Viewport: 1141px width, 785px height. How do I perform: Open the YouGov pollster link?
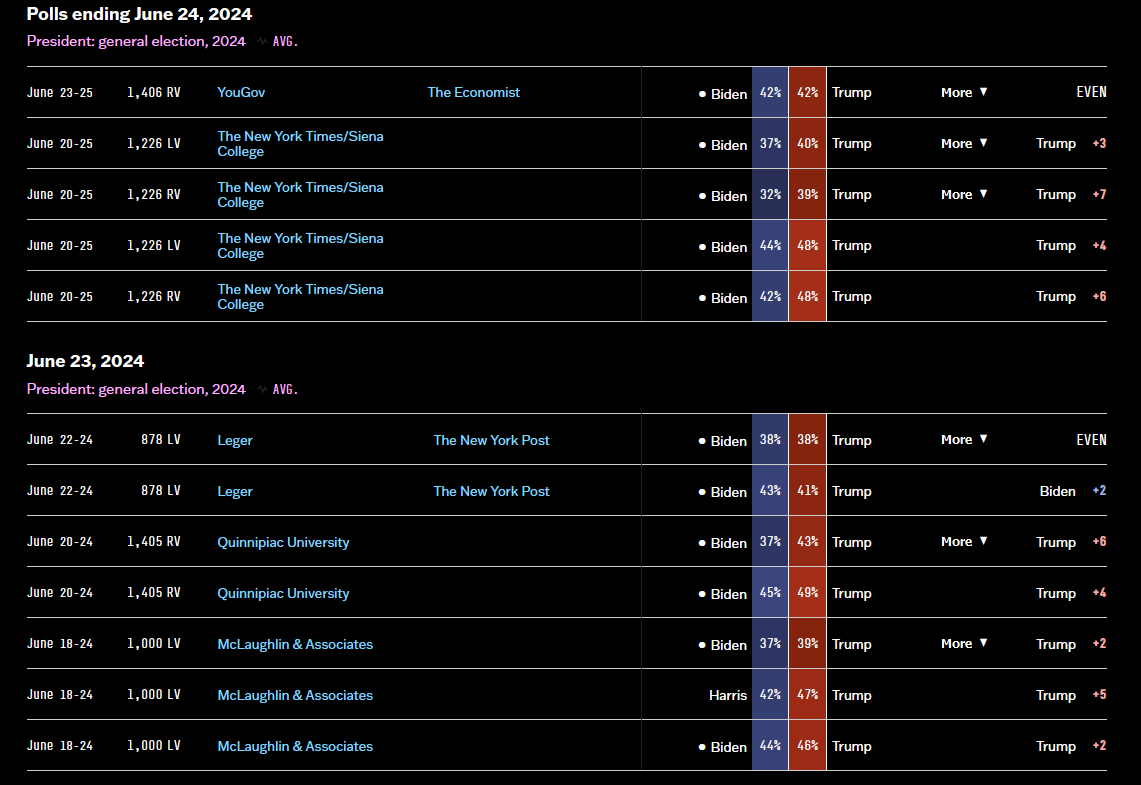241,92
